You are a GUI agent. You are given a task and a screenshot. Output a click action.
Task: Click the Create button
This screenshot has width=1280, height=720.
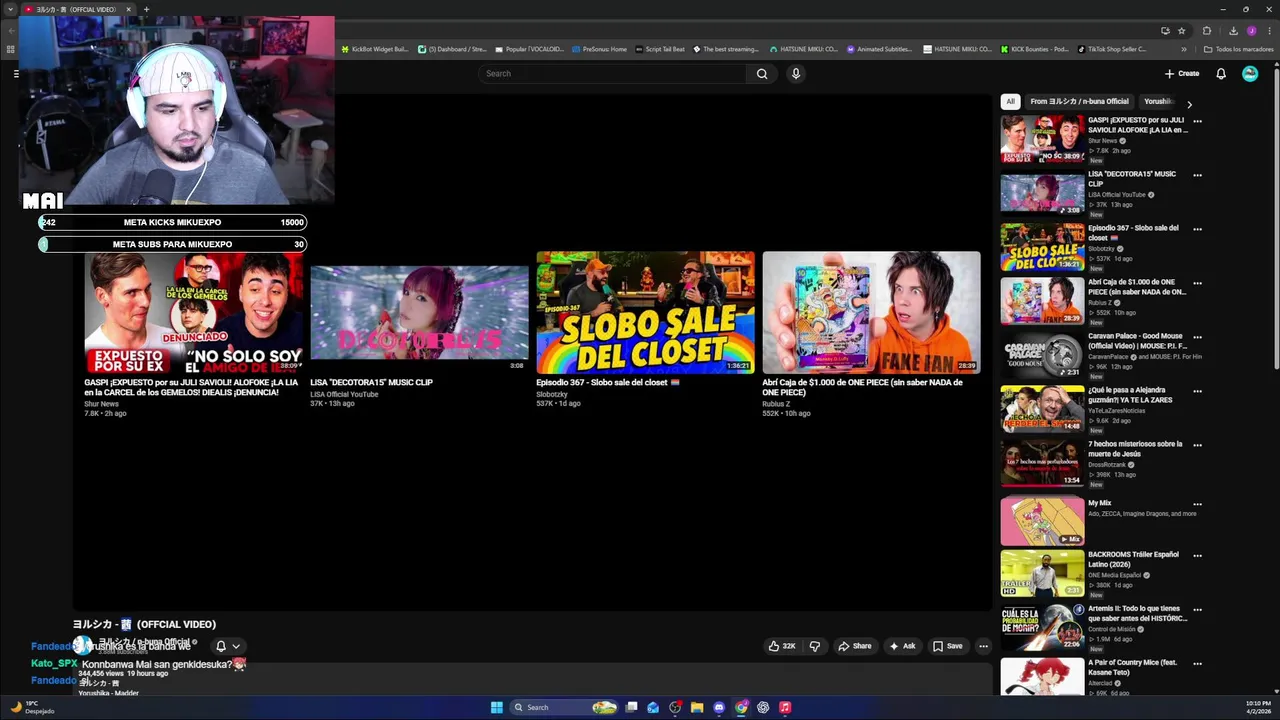[x=1182, y=73]
